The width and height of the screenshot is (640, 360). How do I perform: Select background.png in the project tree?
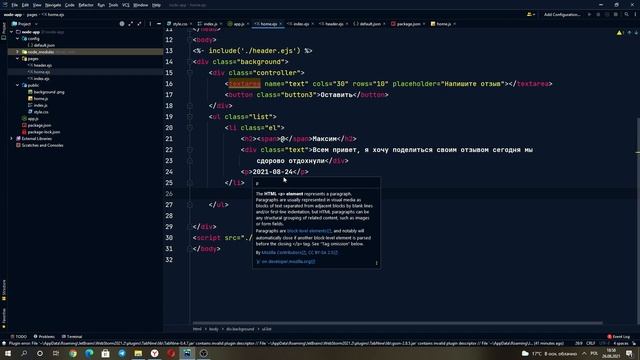(x=46, y=92)
